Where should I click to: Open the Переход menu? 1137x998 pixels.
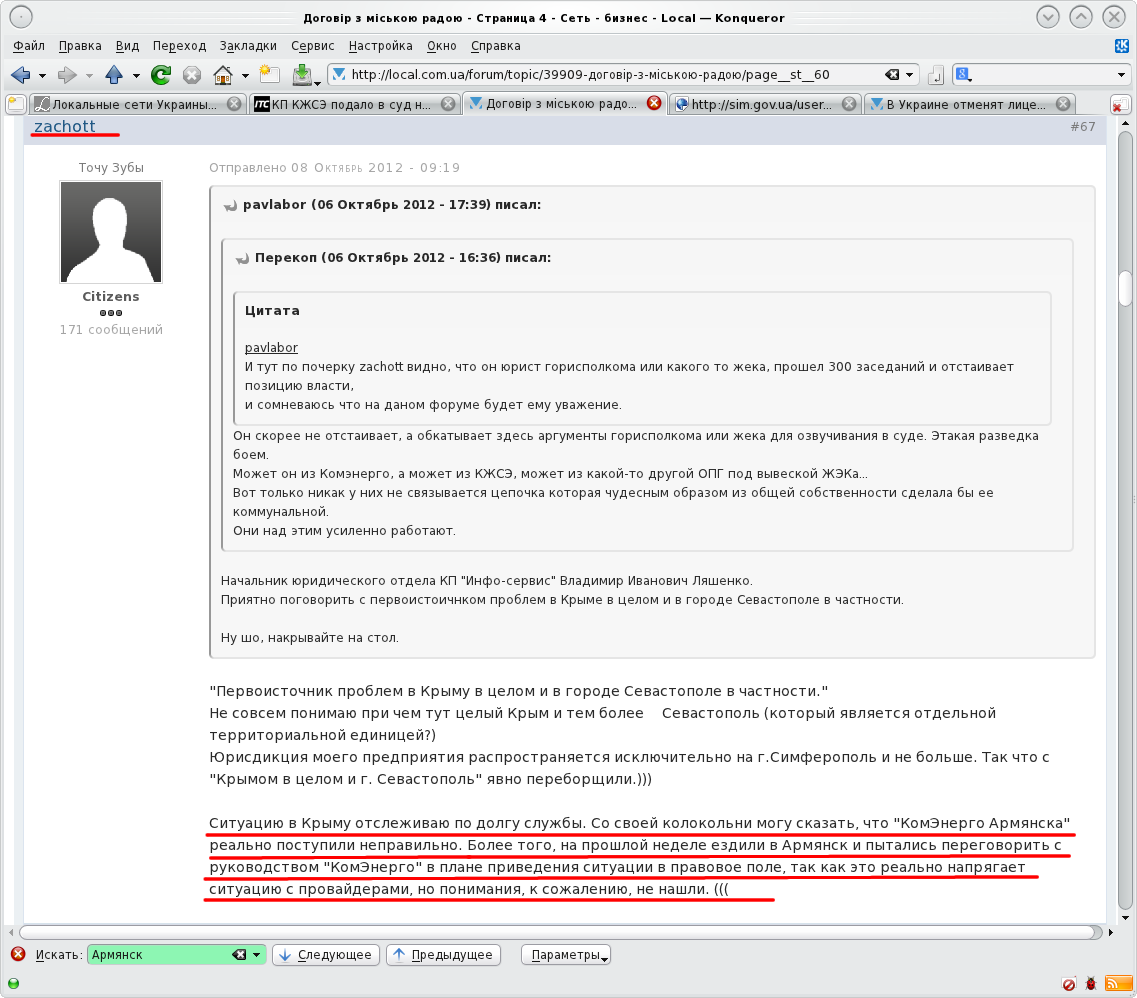point(179,46)
